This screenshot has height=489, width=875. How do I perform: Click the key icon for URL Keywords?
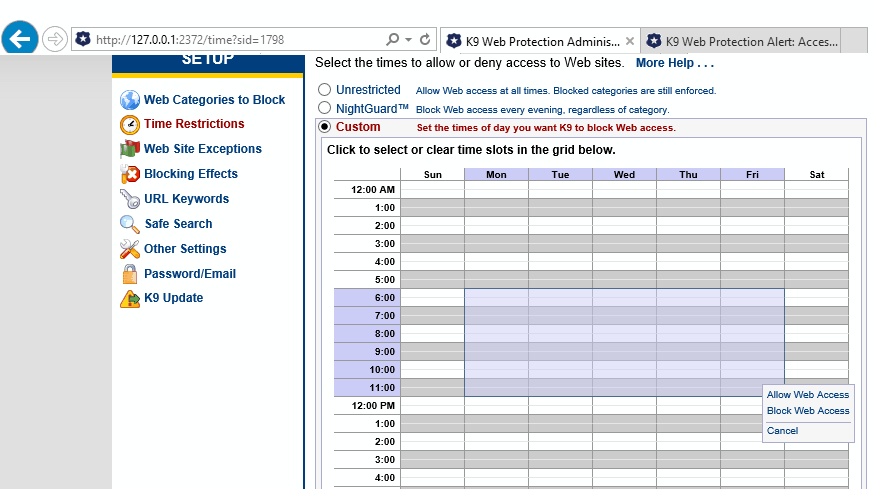[129, 199]
